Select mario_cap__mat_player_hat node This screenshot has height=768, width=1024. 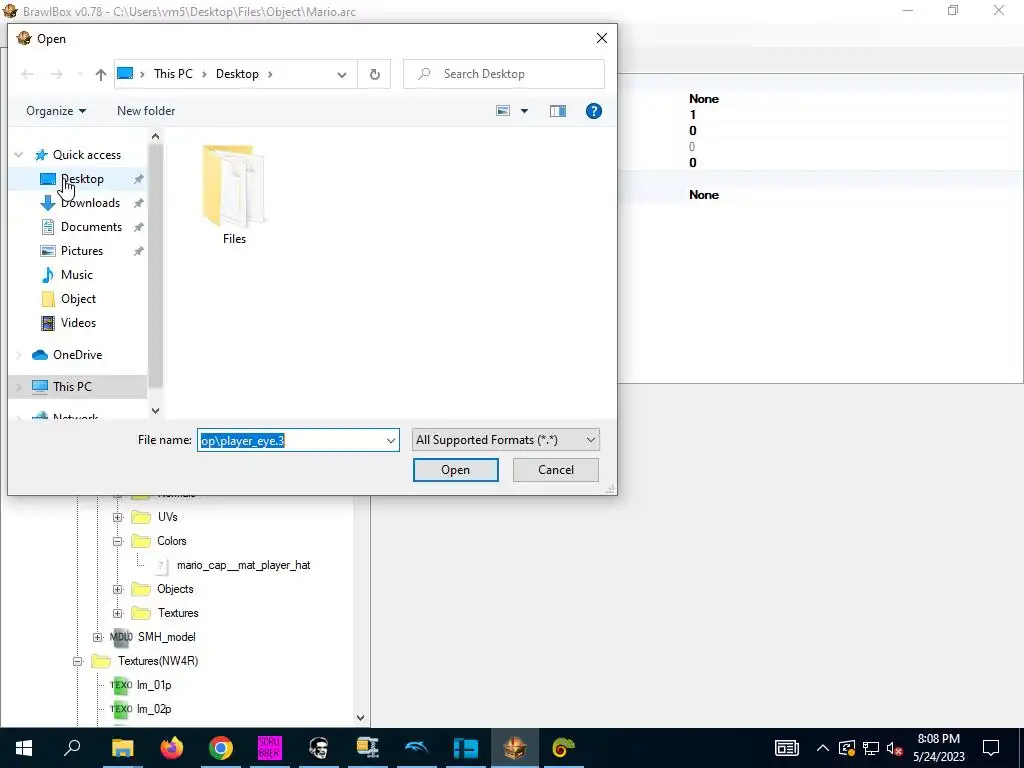coord(243,566)
